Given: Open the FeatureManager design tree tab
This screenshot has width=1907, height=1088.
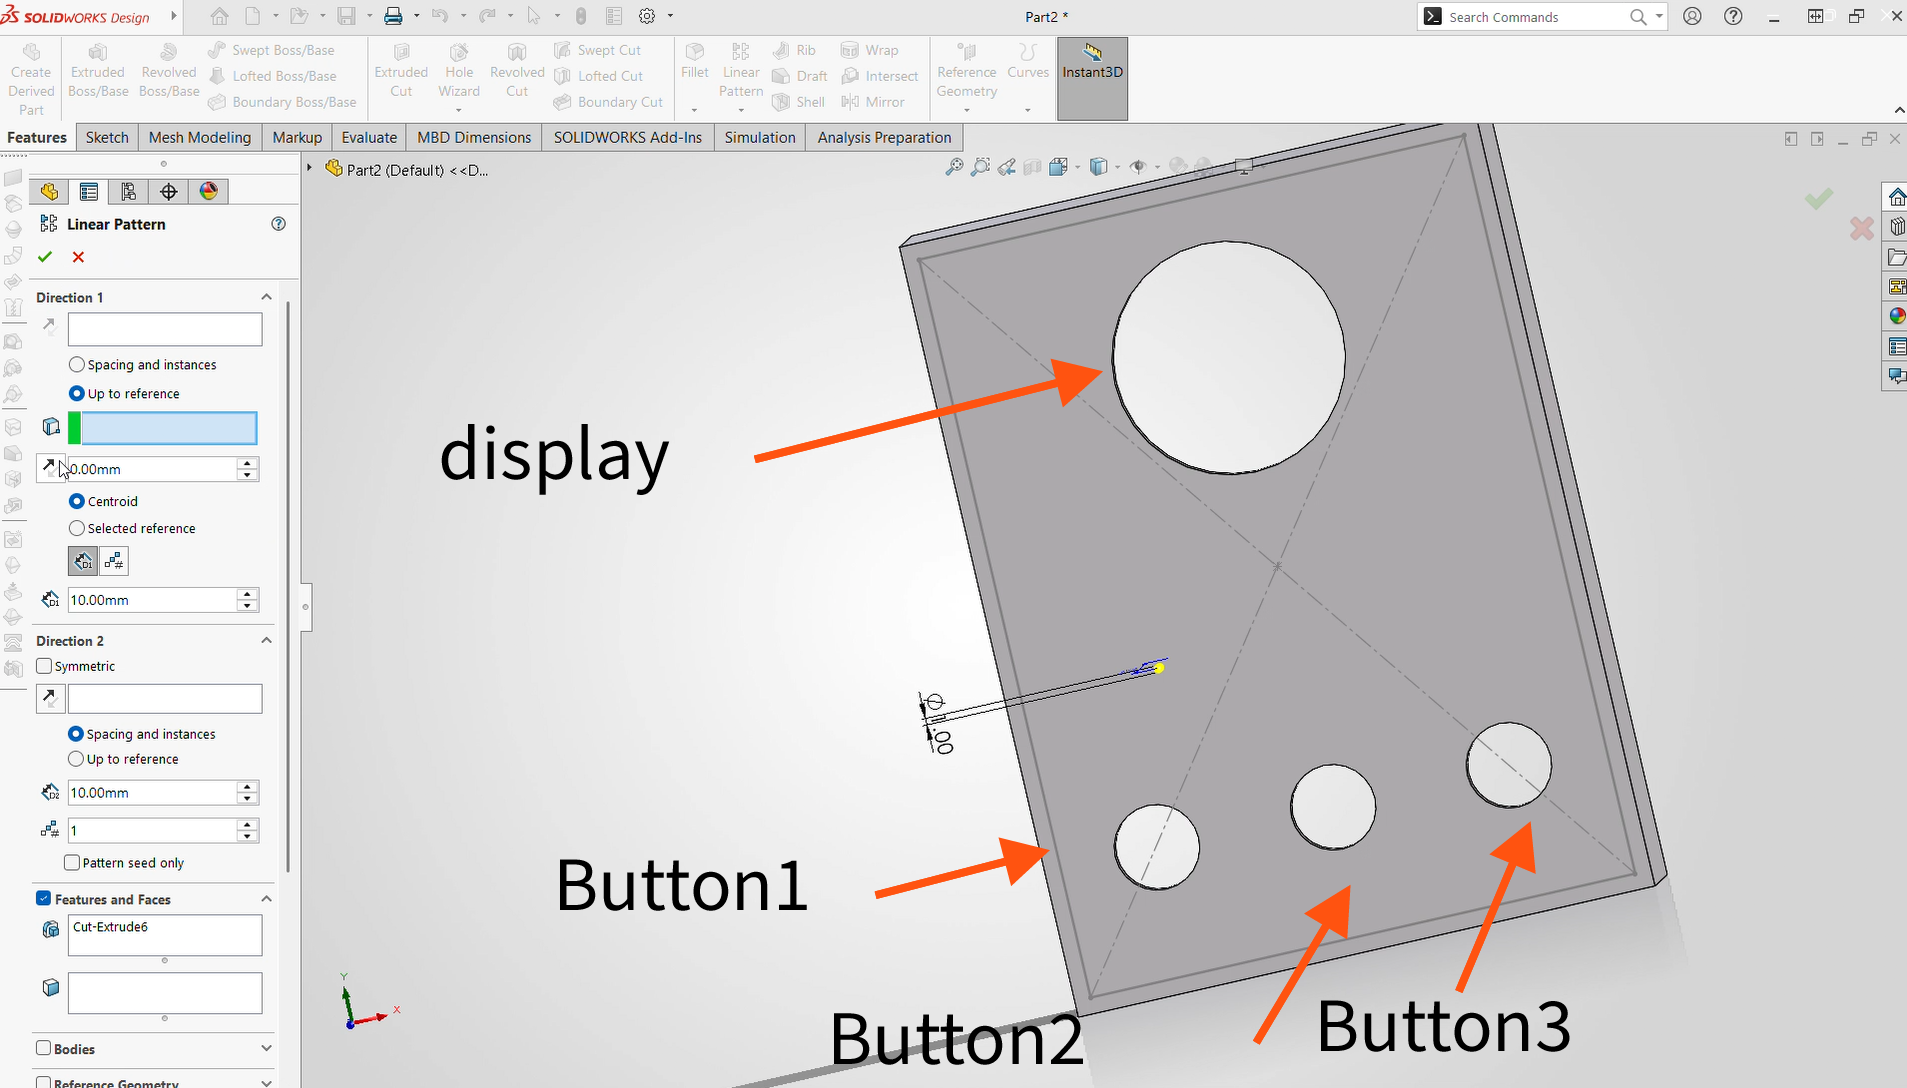Looking at the screenshot, I should point(49,191).
